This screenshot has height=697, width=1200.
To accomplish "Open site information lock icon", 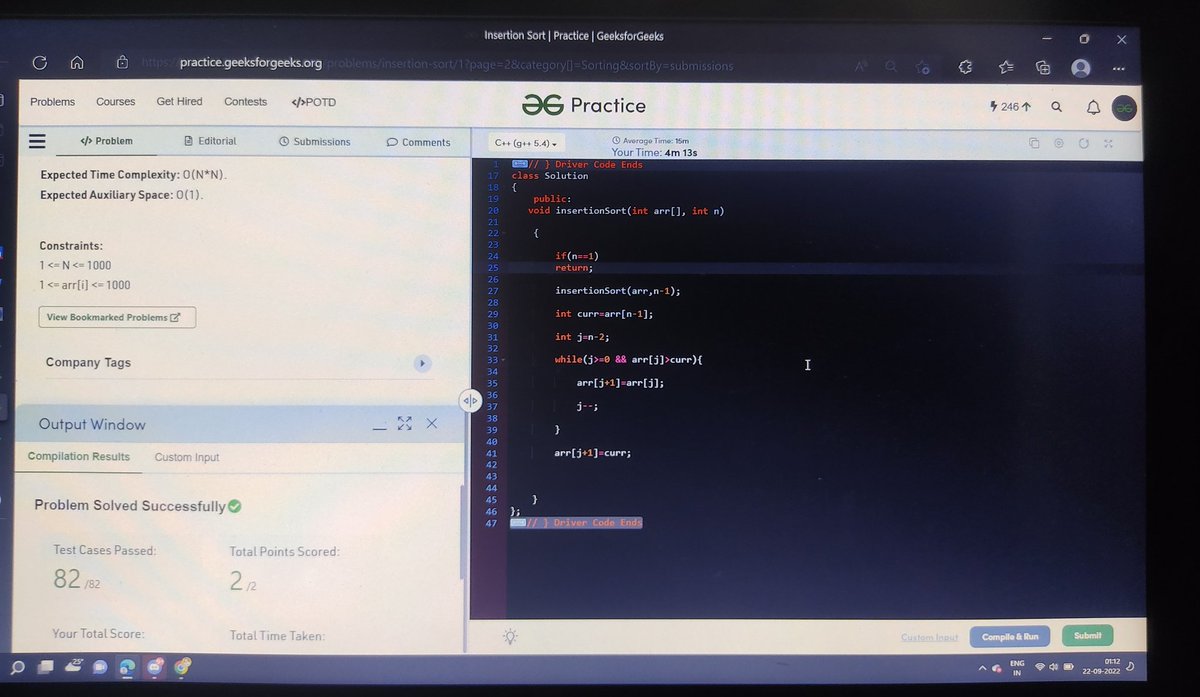I will (122, 62).
